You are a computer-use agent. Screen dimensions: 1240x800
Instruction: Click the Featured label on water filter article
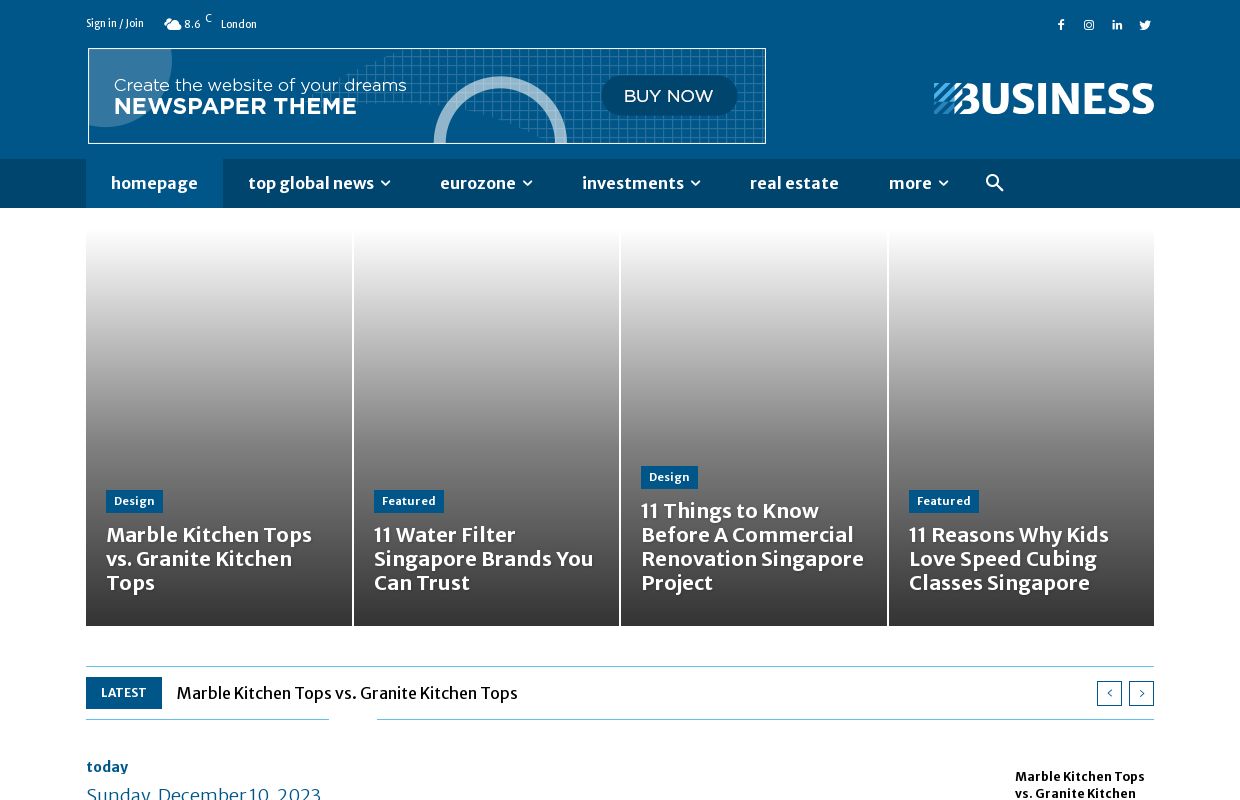pos(408,501)
